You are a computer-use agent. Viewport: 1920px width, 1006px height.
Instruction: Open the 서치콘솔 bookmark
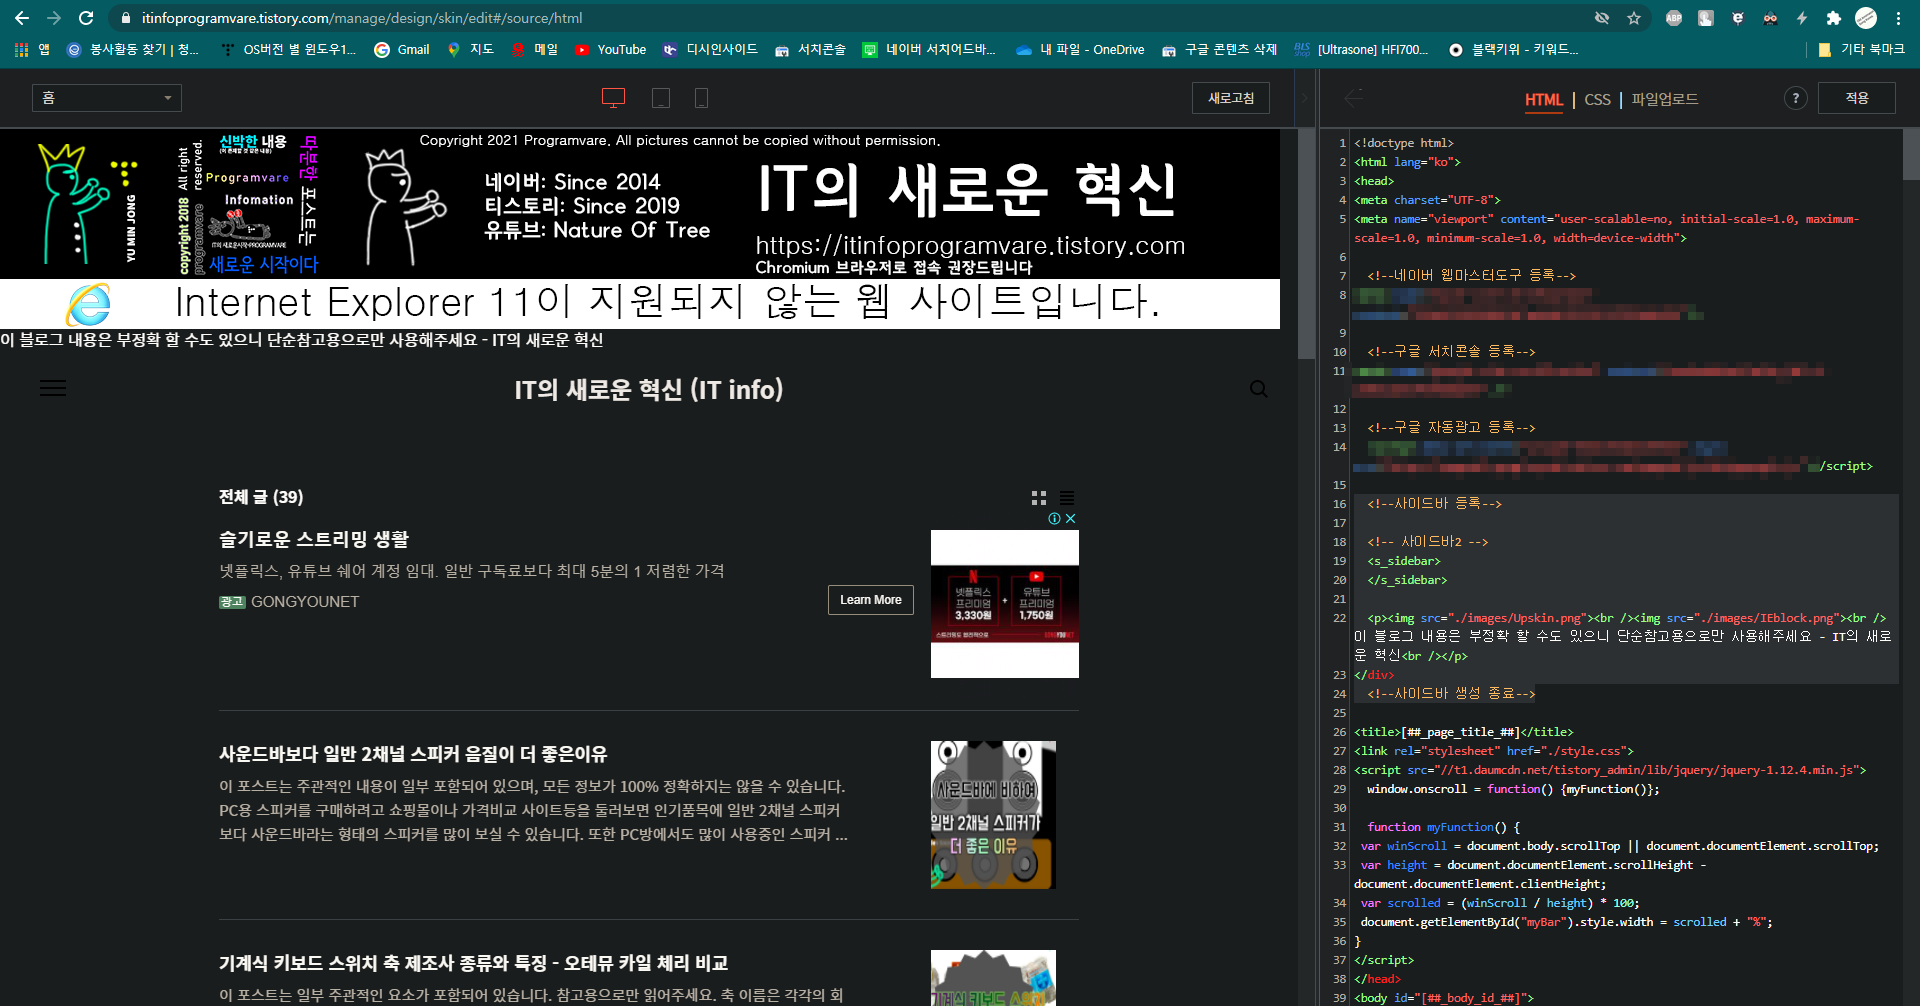pyautogui.click(x=810, y=49)
